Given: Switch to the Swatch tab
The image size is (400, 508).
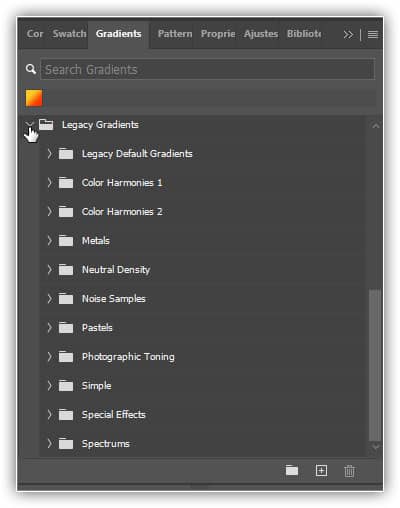Looking at the screenshot, I should click(x=69, y=34).
